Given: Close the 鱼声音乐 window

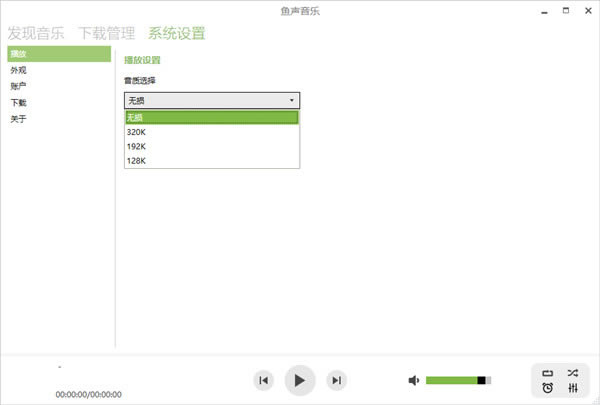Looking at the screenshot, I should [x=588, y=11].
